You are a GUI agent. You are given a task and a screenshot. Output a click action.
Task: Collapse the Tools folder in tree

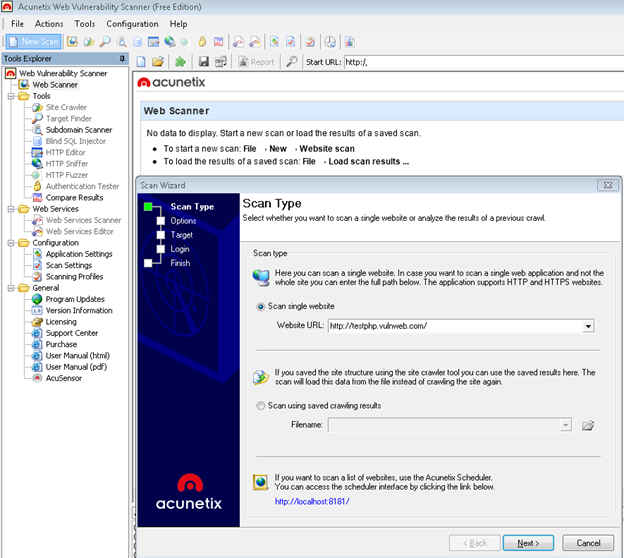pos(10,96)
